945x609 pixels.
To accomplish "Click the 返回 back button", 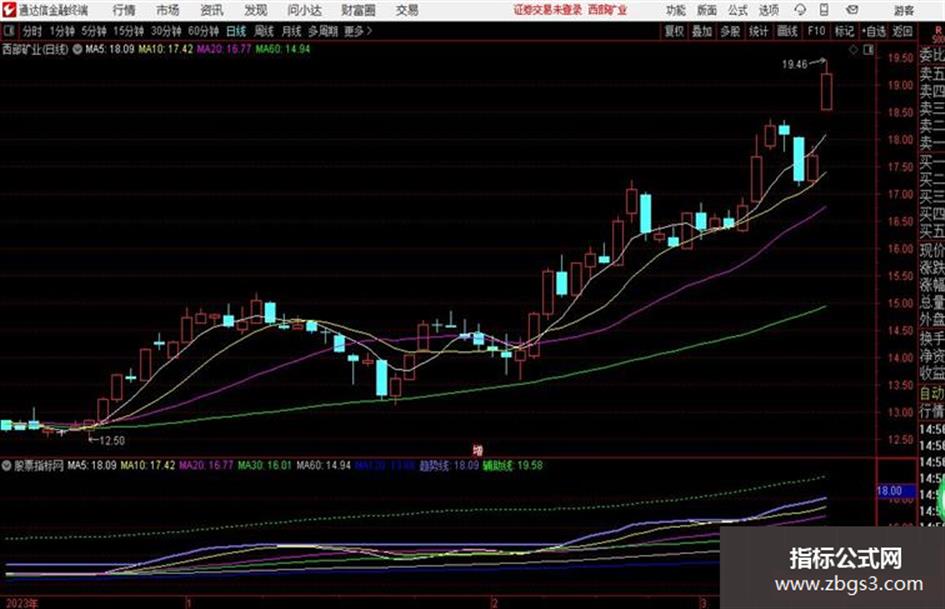I will [902, 31].
